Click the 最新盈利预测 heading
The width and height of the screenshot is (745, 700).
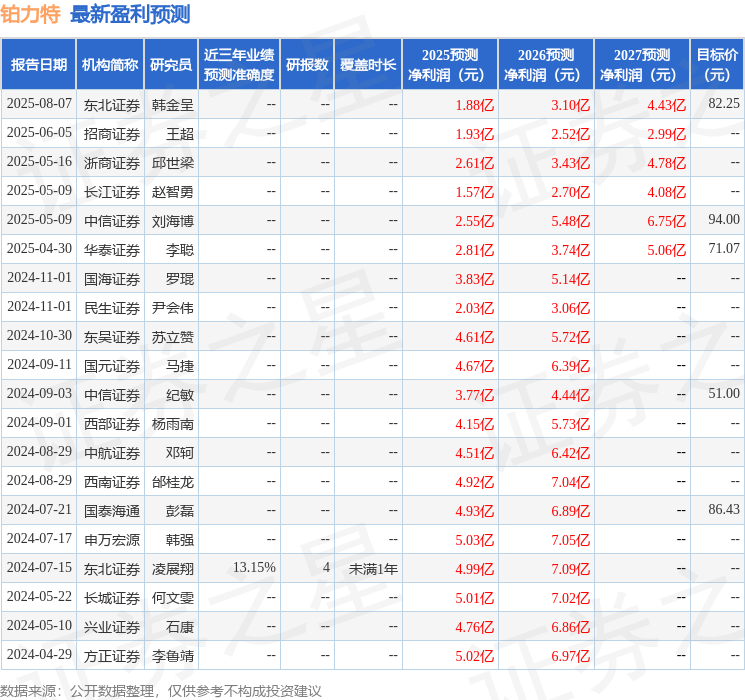[130, 14]
